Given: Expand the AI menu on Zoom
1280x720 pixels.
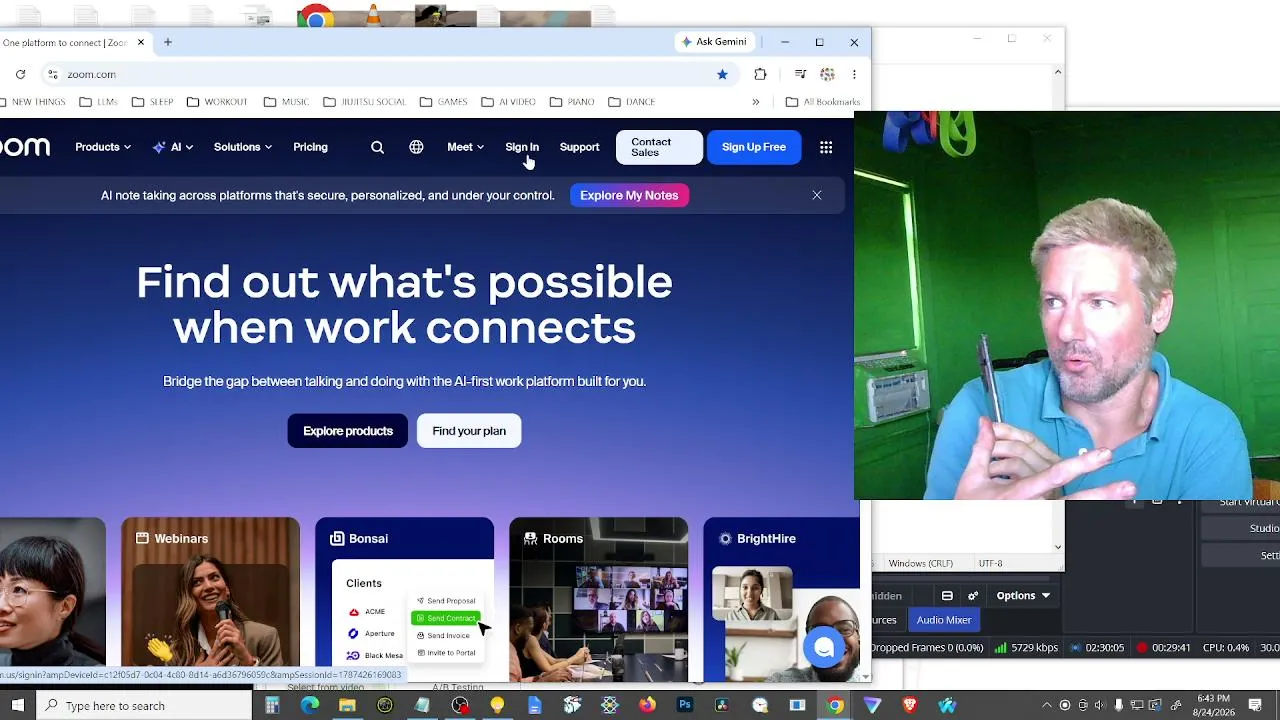Looking at the screenshot, I should pyautogui.click(x=173, y=147).
